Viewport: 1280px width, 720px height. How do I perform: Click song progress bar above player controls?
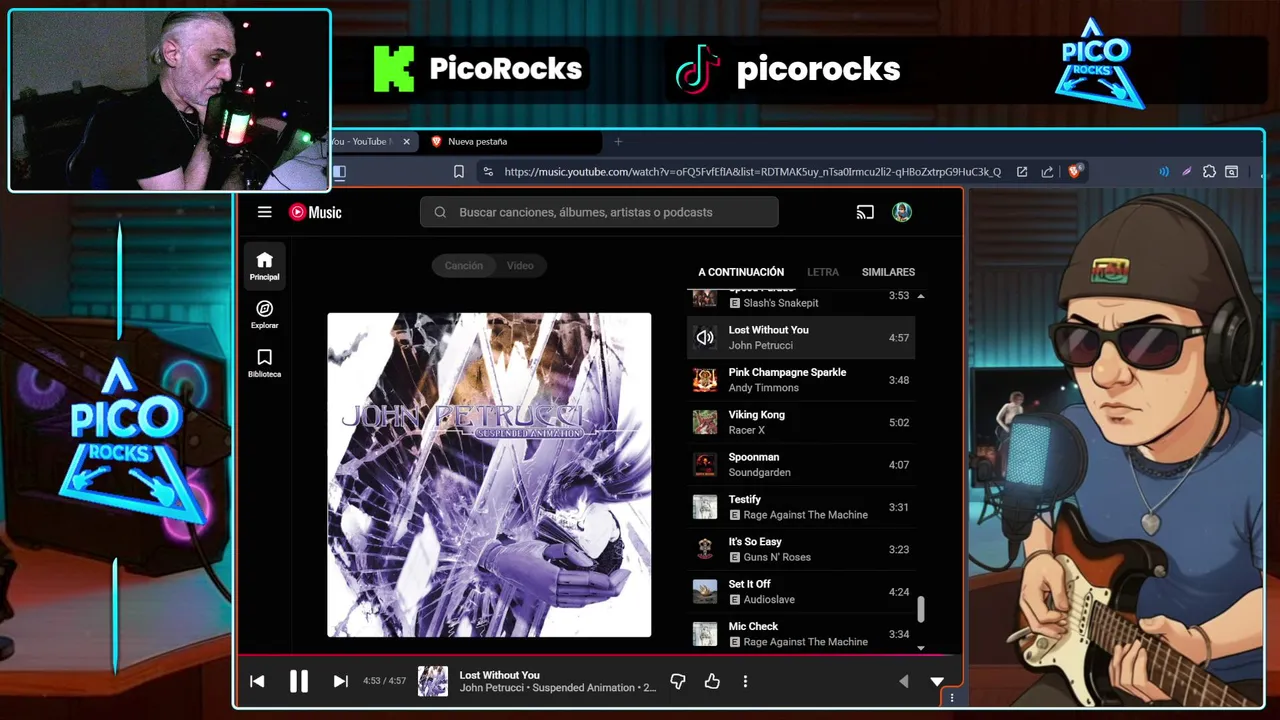(x=598, y=656)
